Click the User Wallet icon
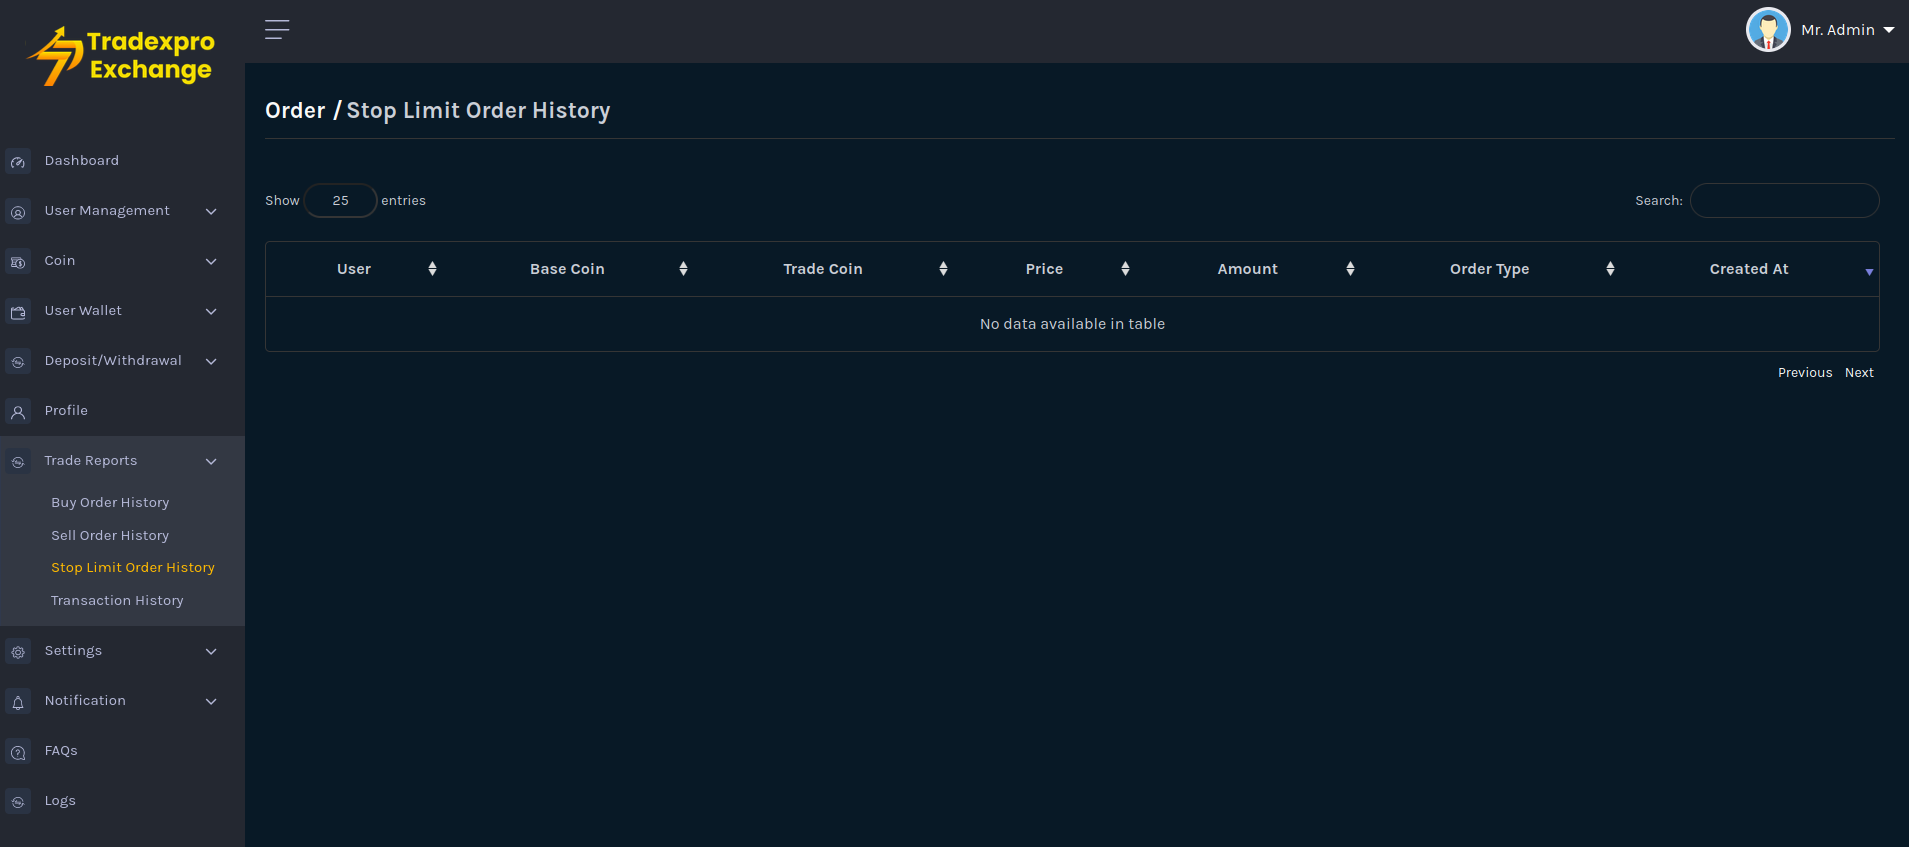Viewport: 1909px width, 847px height. coord(18,312)
